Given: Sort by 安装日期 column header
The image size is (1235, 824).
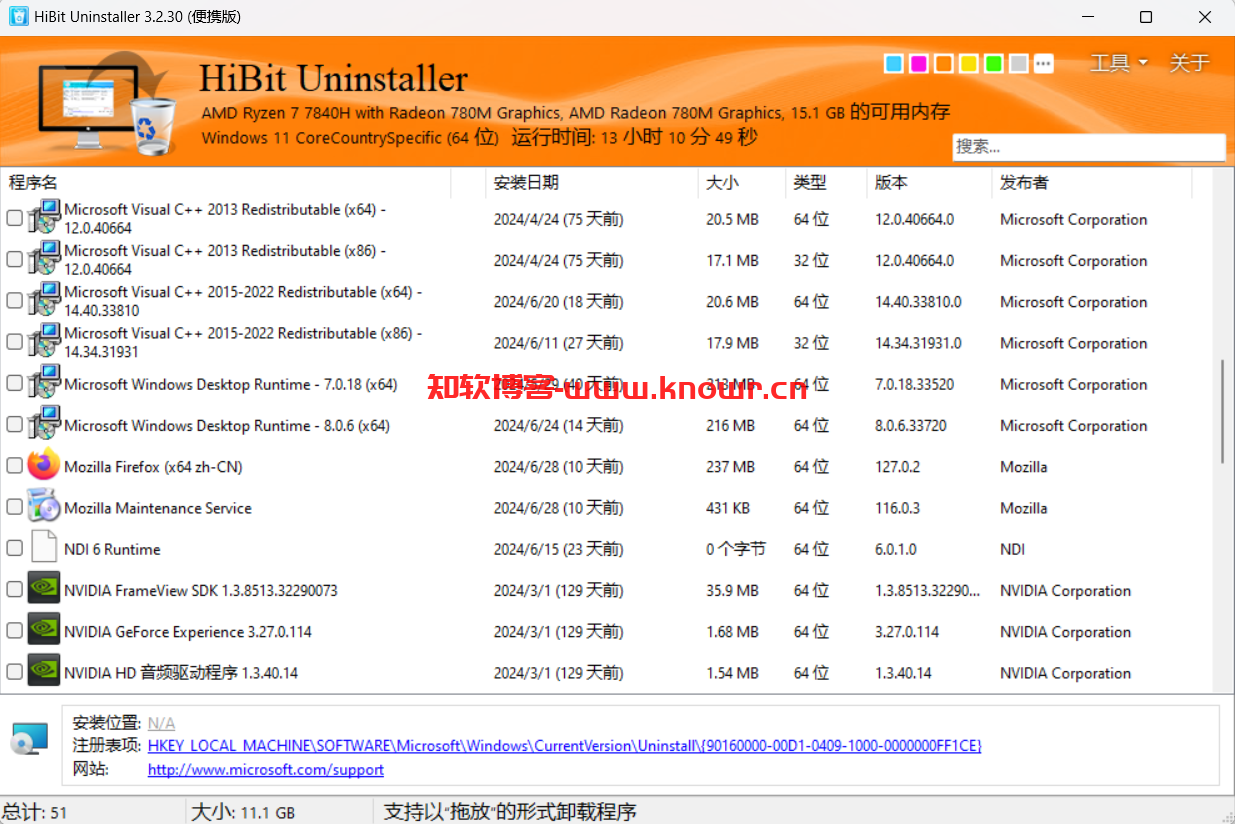Looking at the screenshot, I should pos(592,182).
